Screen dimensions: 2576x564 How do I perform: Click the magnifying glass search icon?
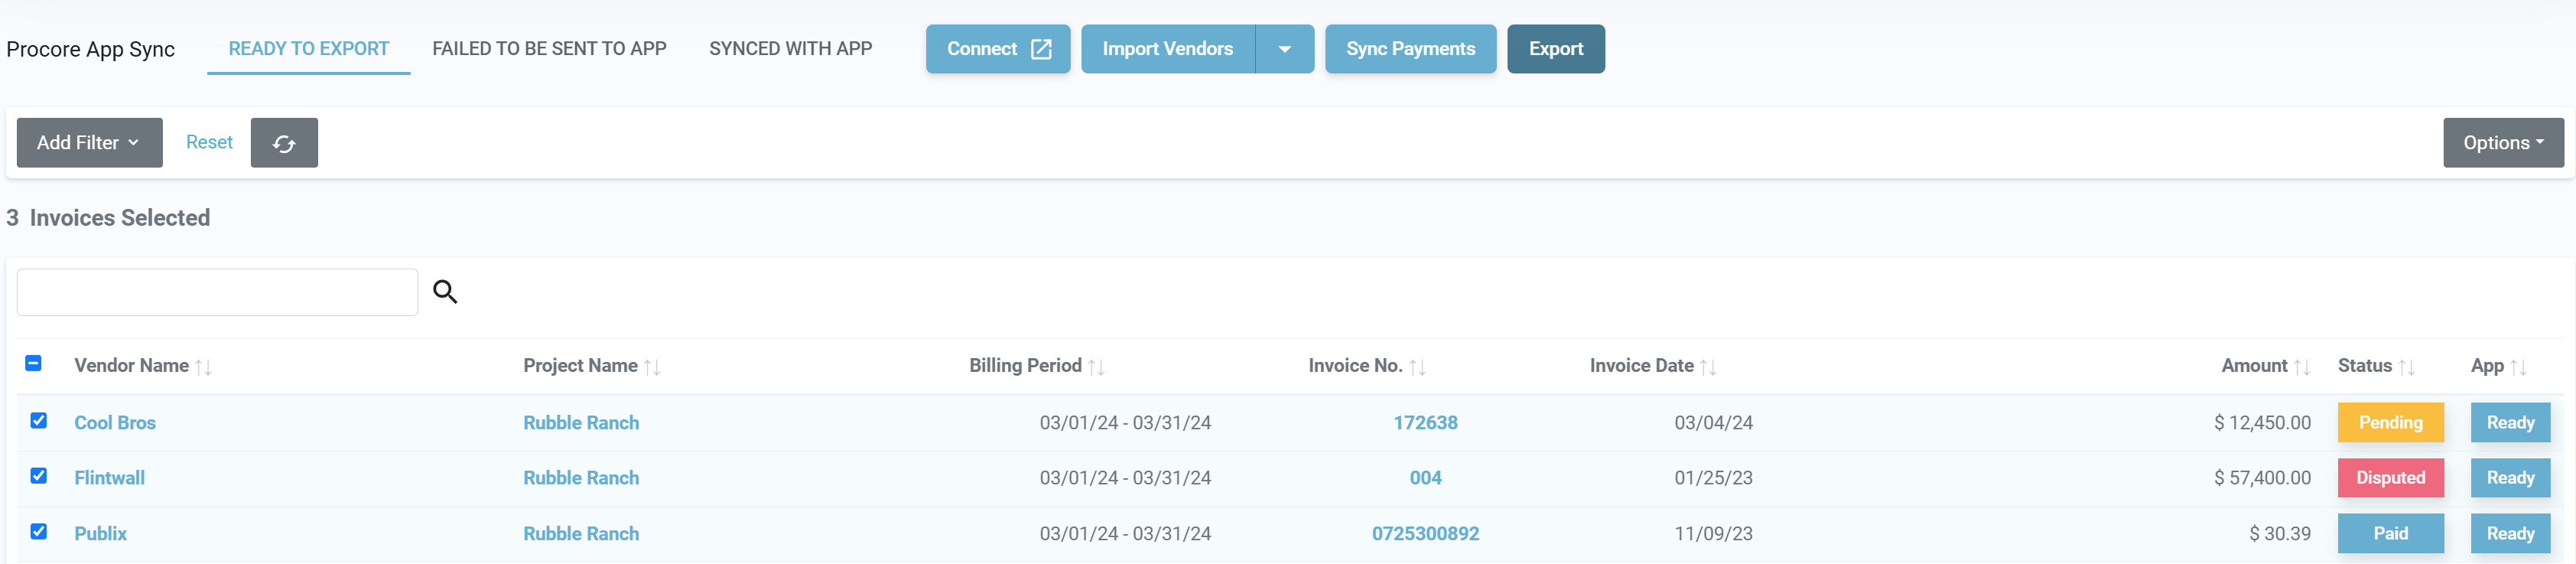tap(445, 292)
